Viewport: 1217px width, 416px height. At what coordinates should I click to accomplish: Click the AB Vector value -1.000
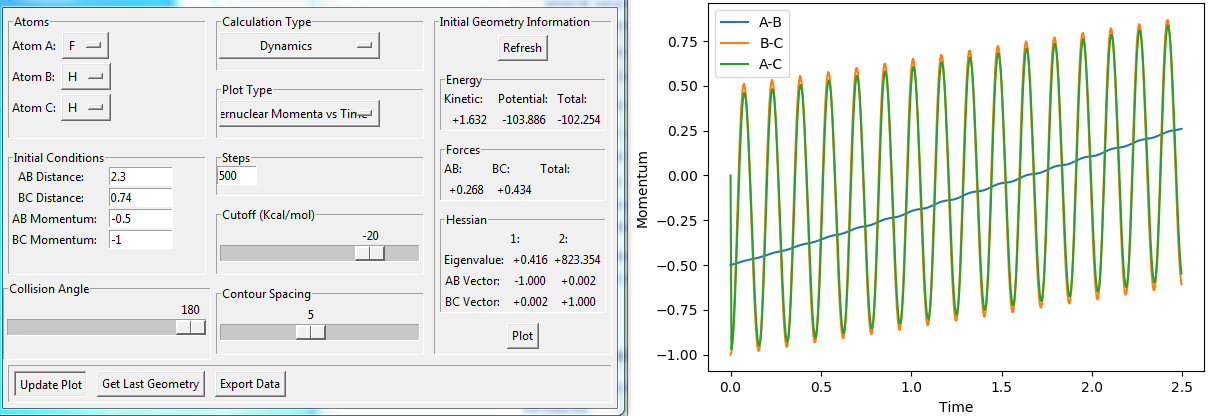point(530,282)
